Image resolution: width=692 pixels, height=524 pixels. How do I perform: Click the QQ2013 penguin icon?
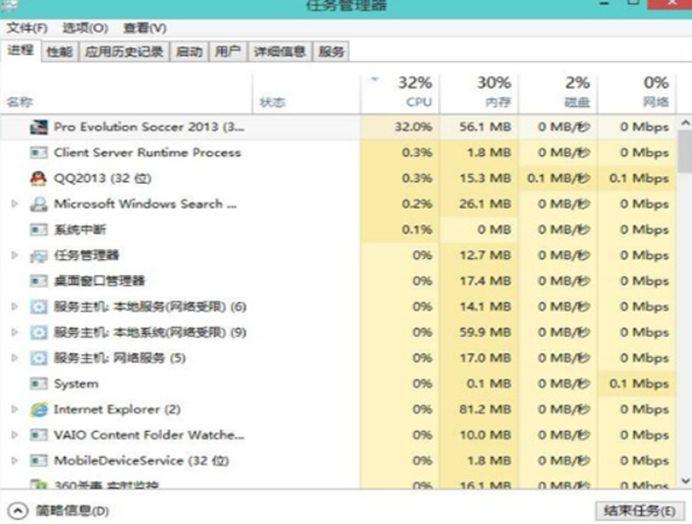38,178
